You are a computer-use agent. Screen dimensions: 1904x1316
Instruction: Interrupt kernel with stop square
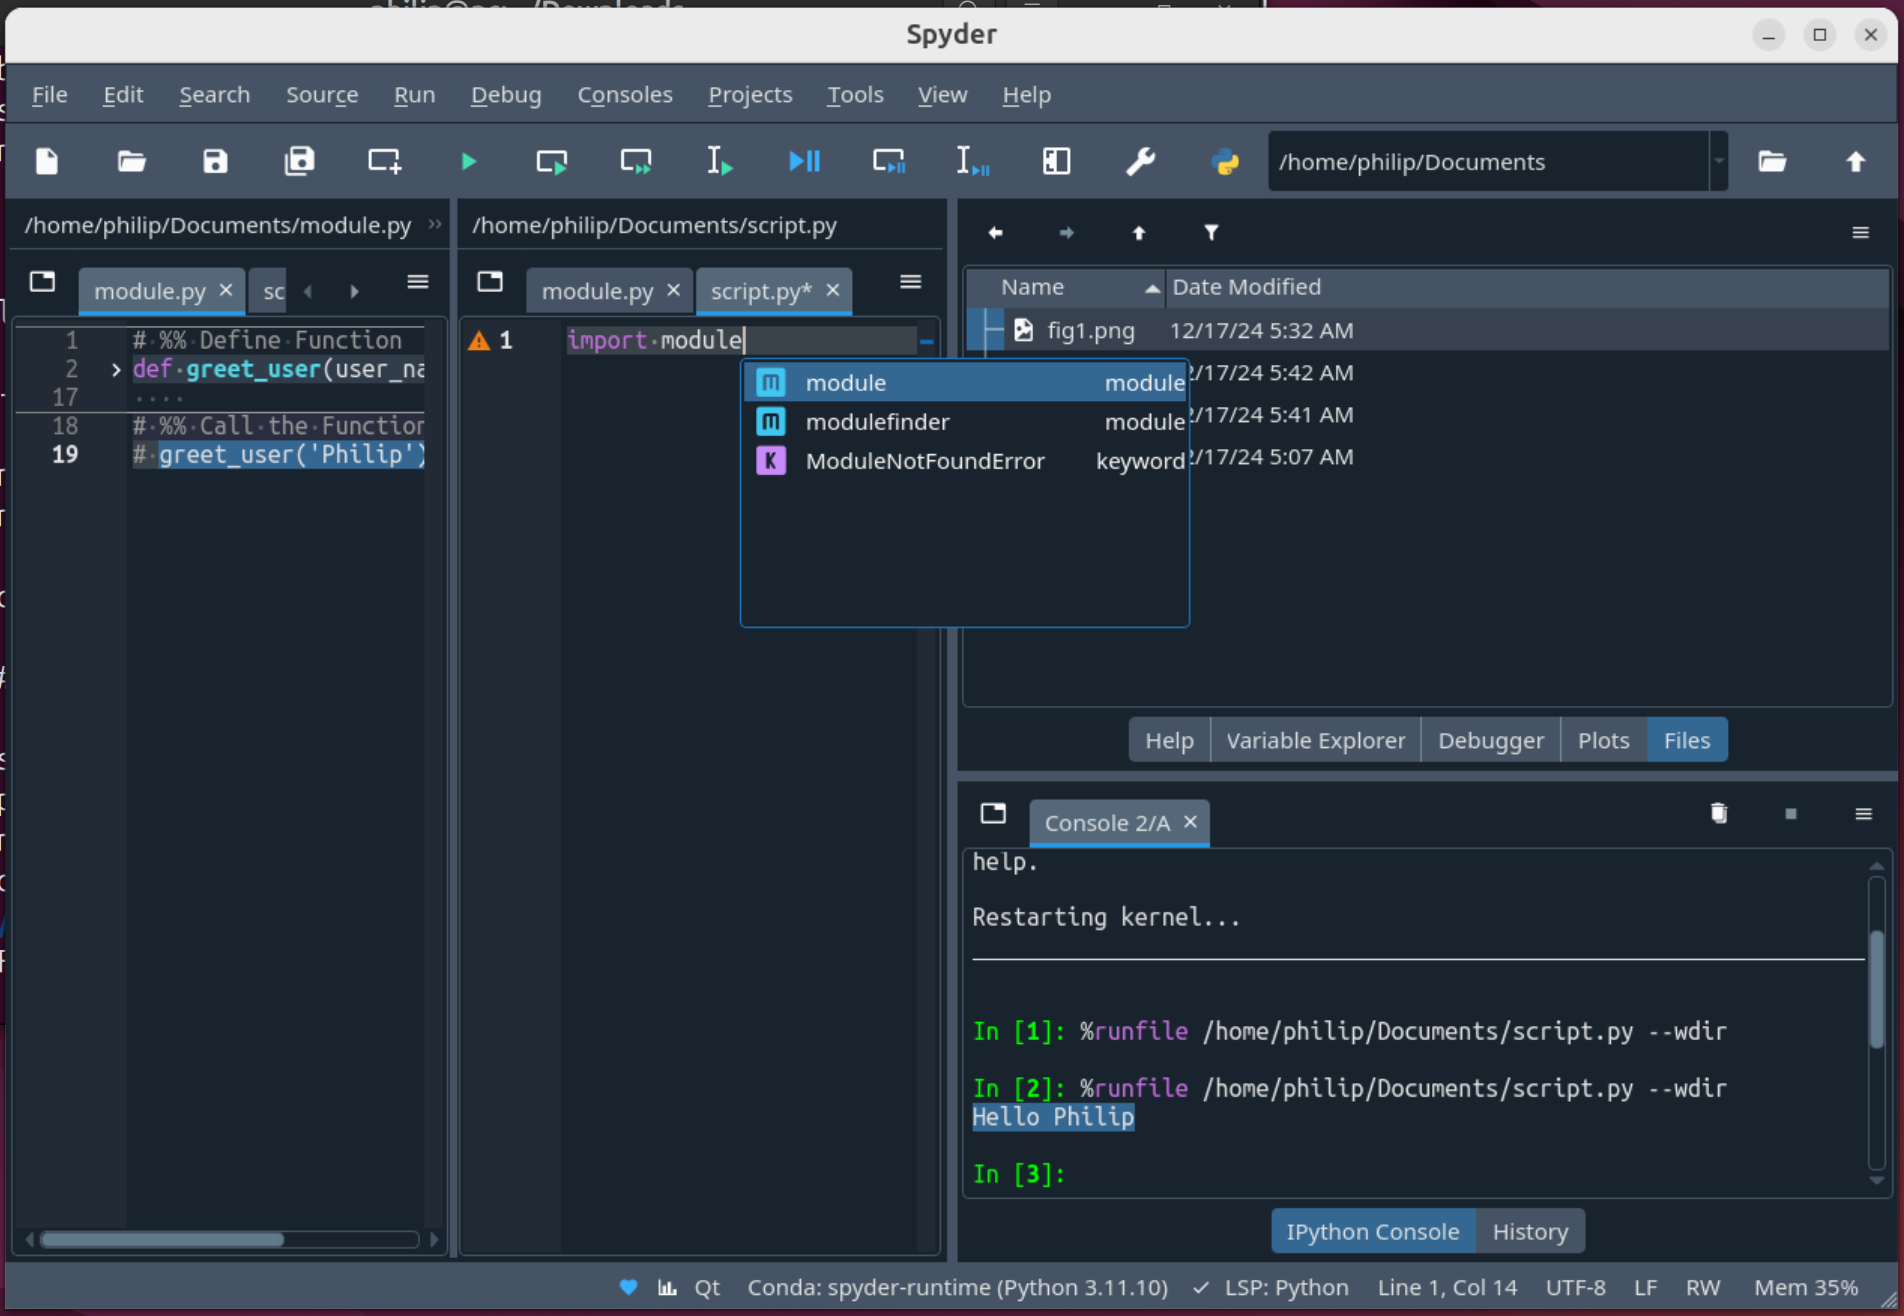point(1791,813)
